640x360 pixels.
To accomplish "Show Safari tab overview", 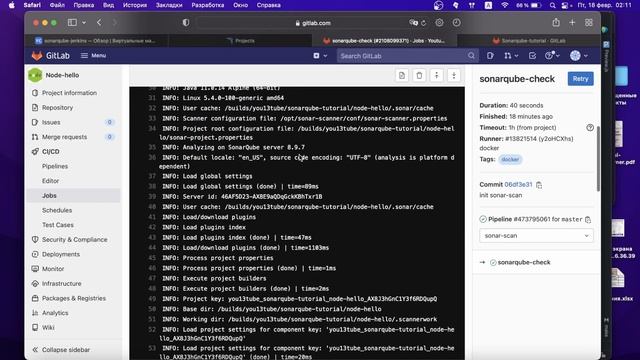I will click(x=589, y=23).
